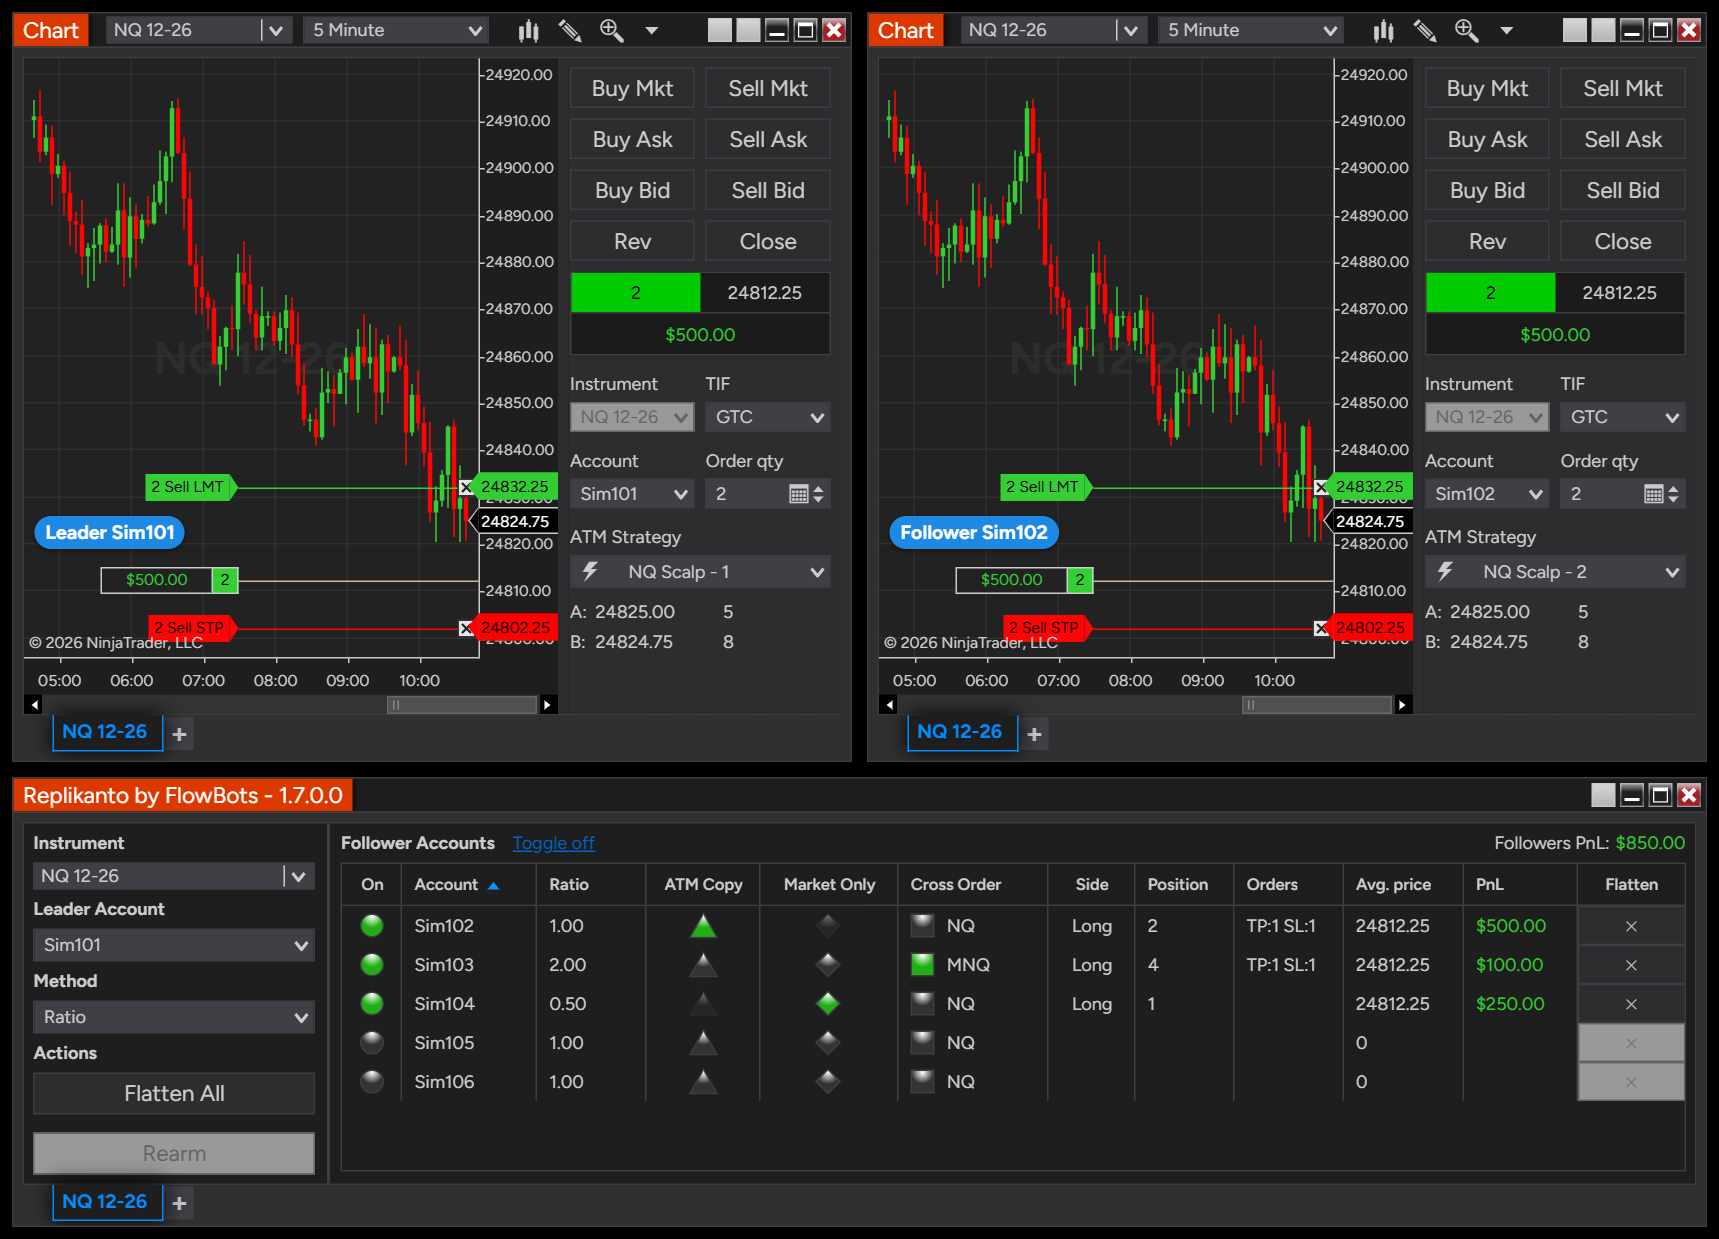Flatten Sim104 position with X button
This screenshot has height=1239, width=1719.
1631,1004
